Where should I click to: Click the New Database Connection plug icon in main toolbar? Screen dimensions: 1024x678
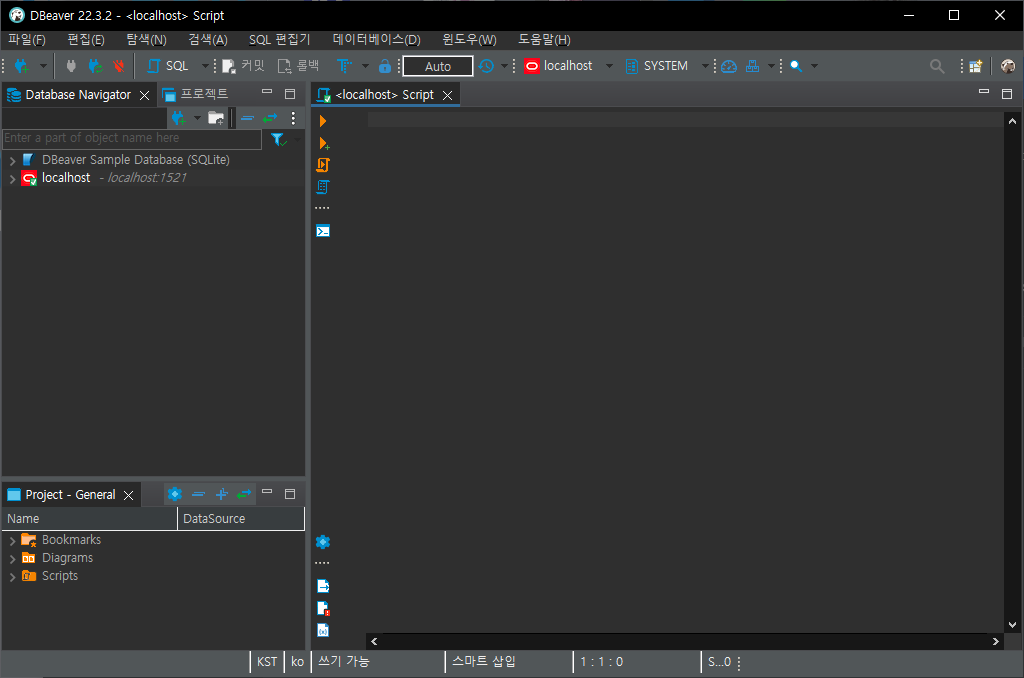click(x=22, y=66)
